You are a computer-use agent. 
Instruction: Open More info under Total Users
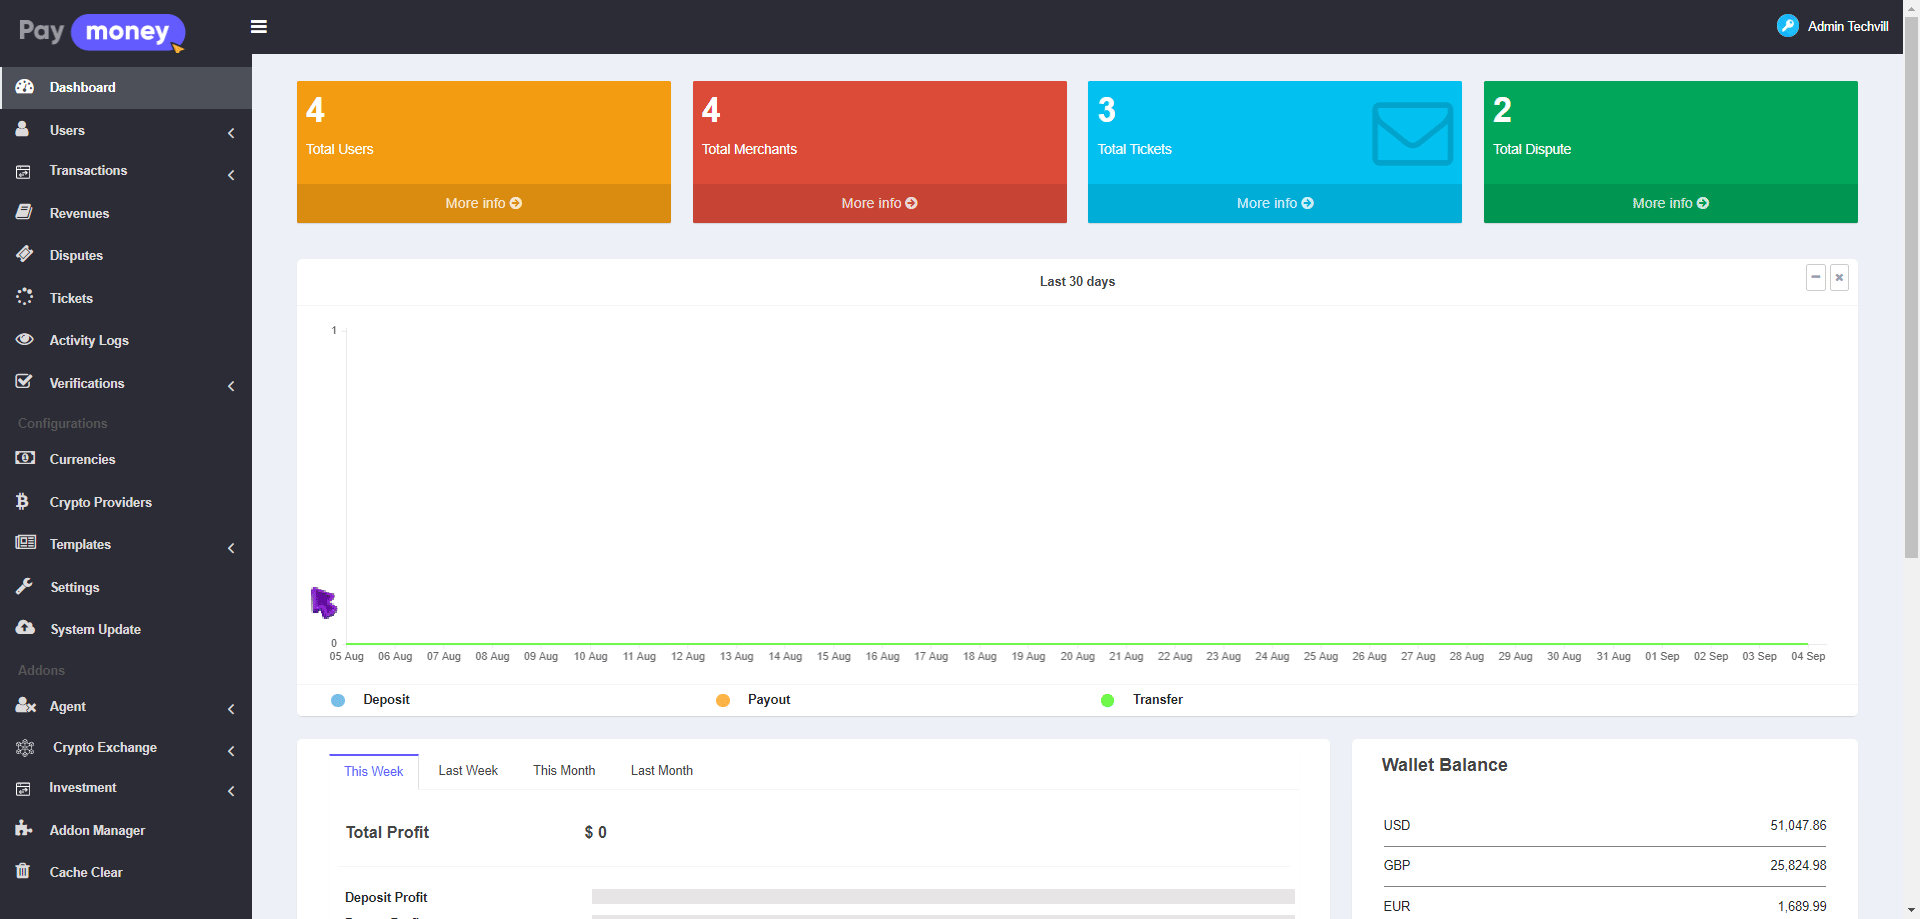pos(483,203)
